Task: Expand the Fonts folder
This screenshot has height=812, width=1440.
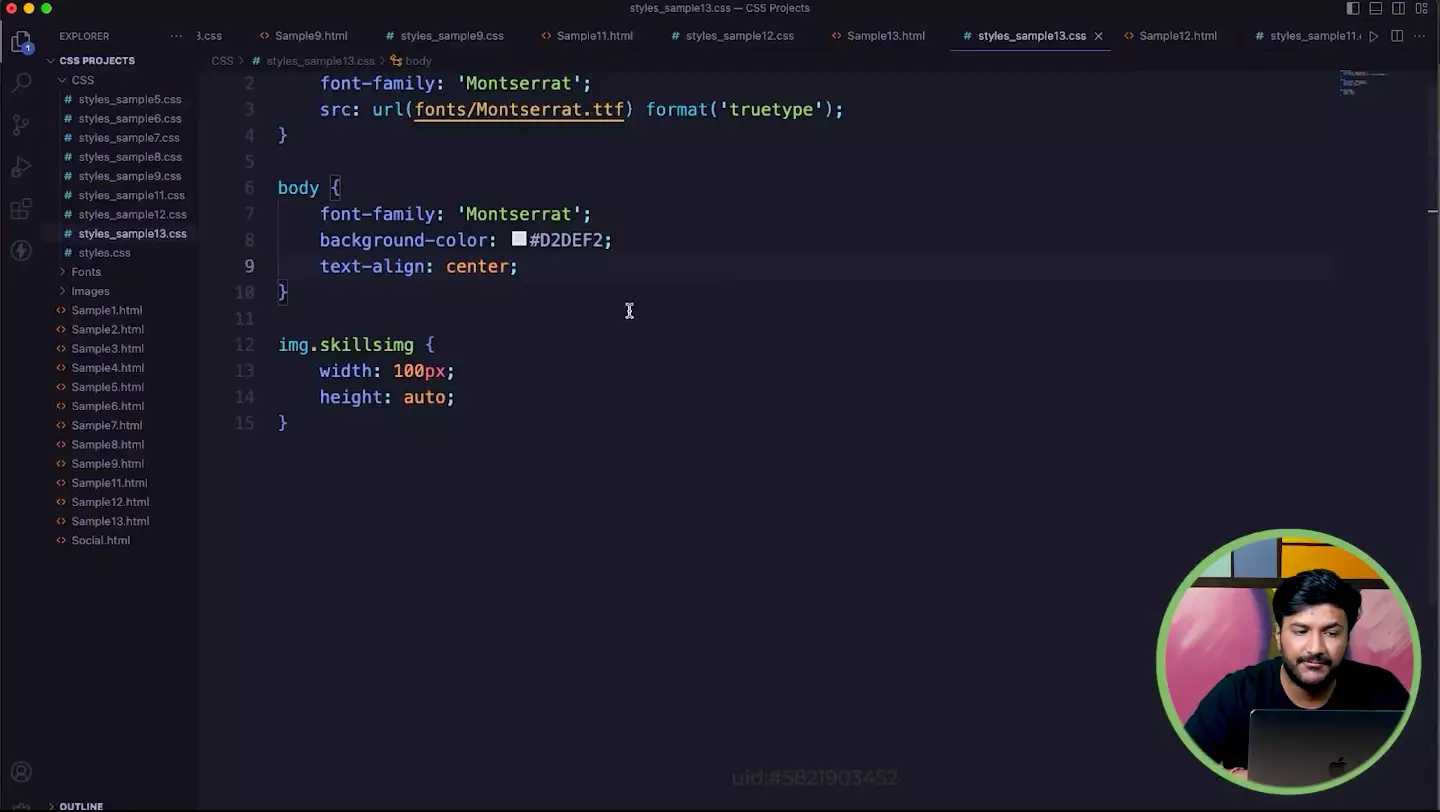Action: tap(85, 272)
